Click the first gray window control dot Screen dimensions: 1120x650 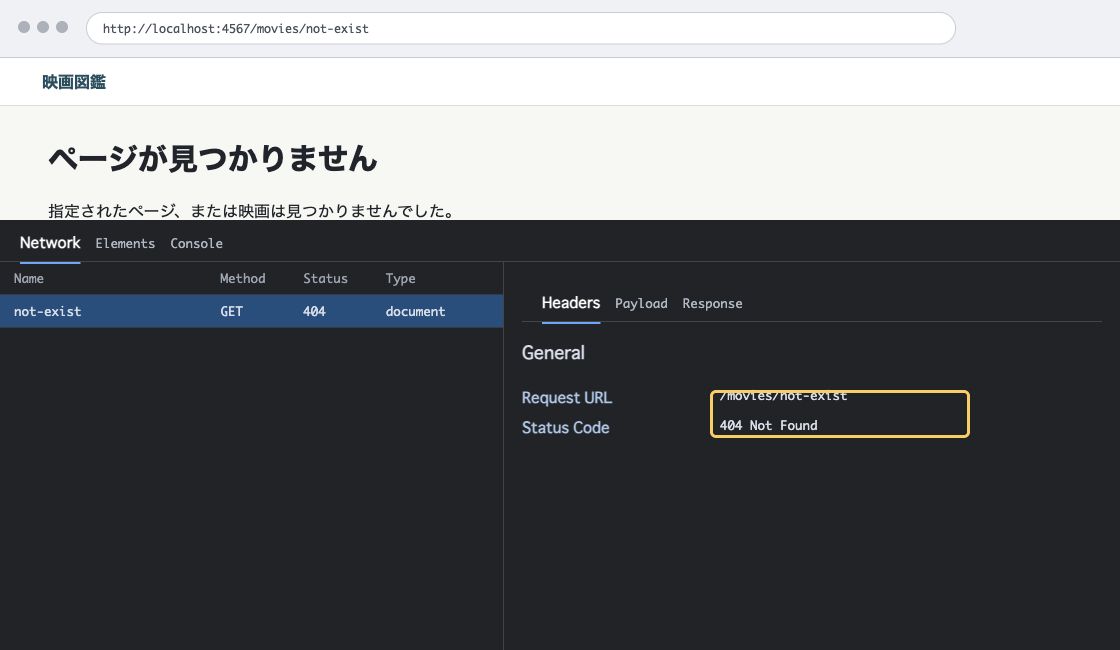(24, 27)
